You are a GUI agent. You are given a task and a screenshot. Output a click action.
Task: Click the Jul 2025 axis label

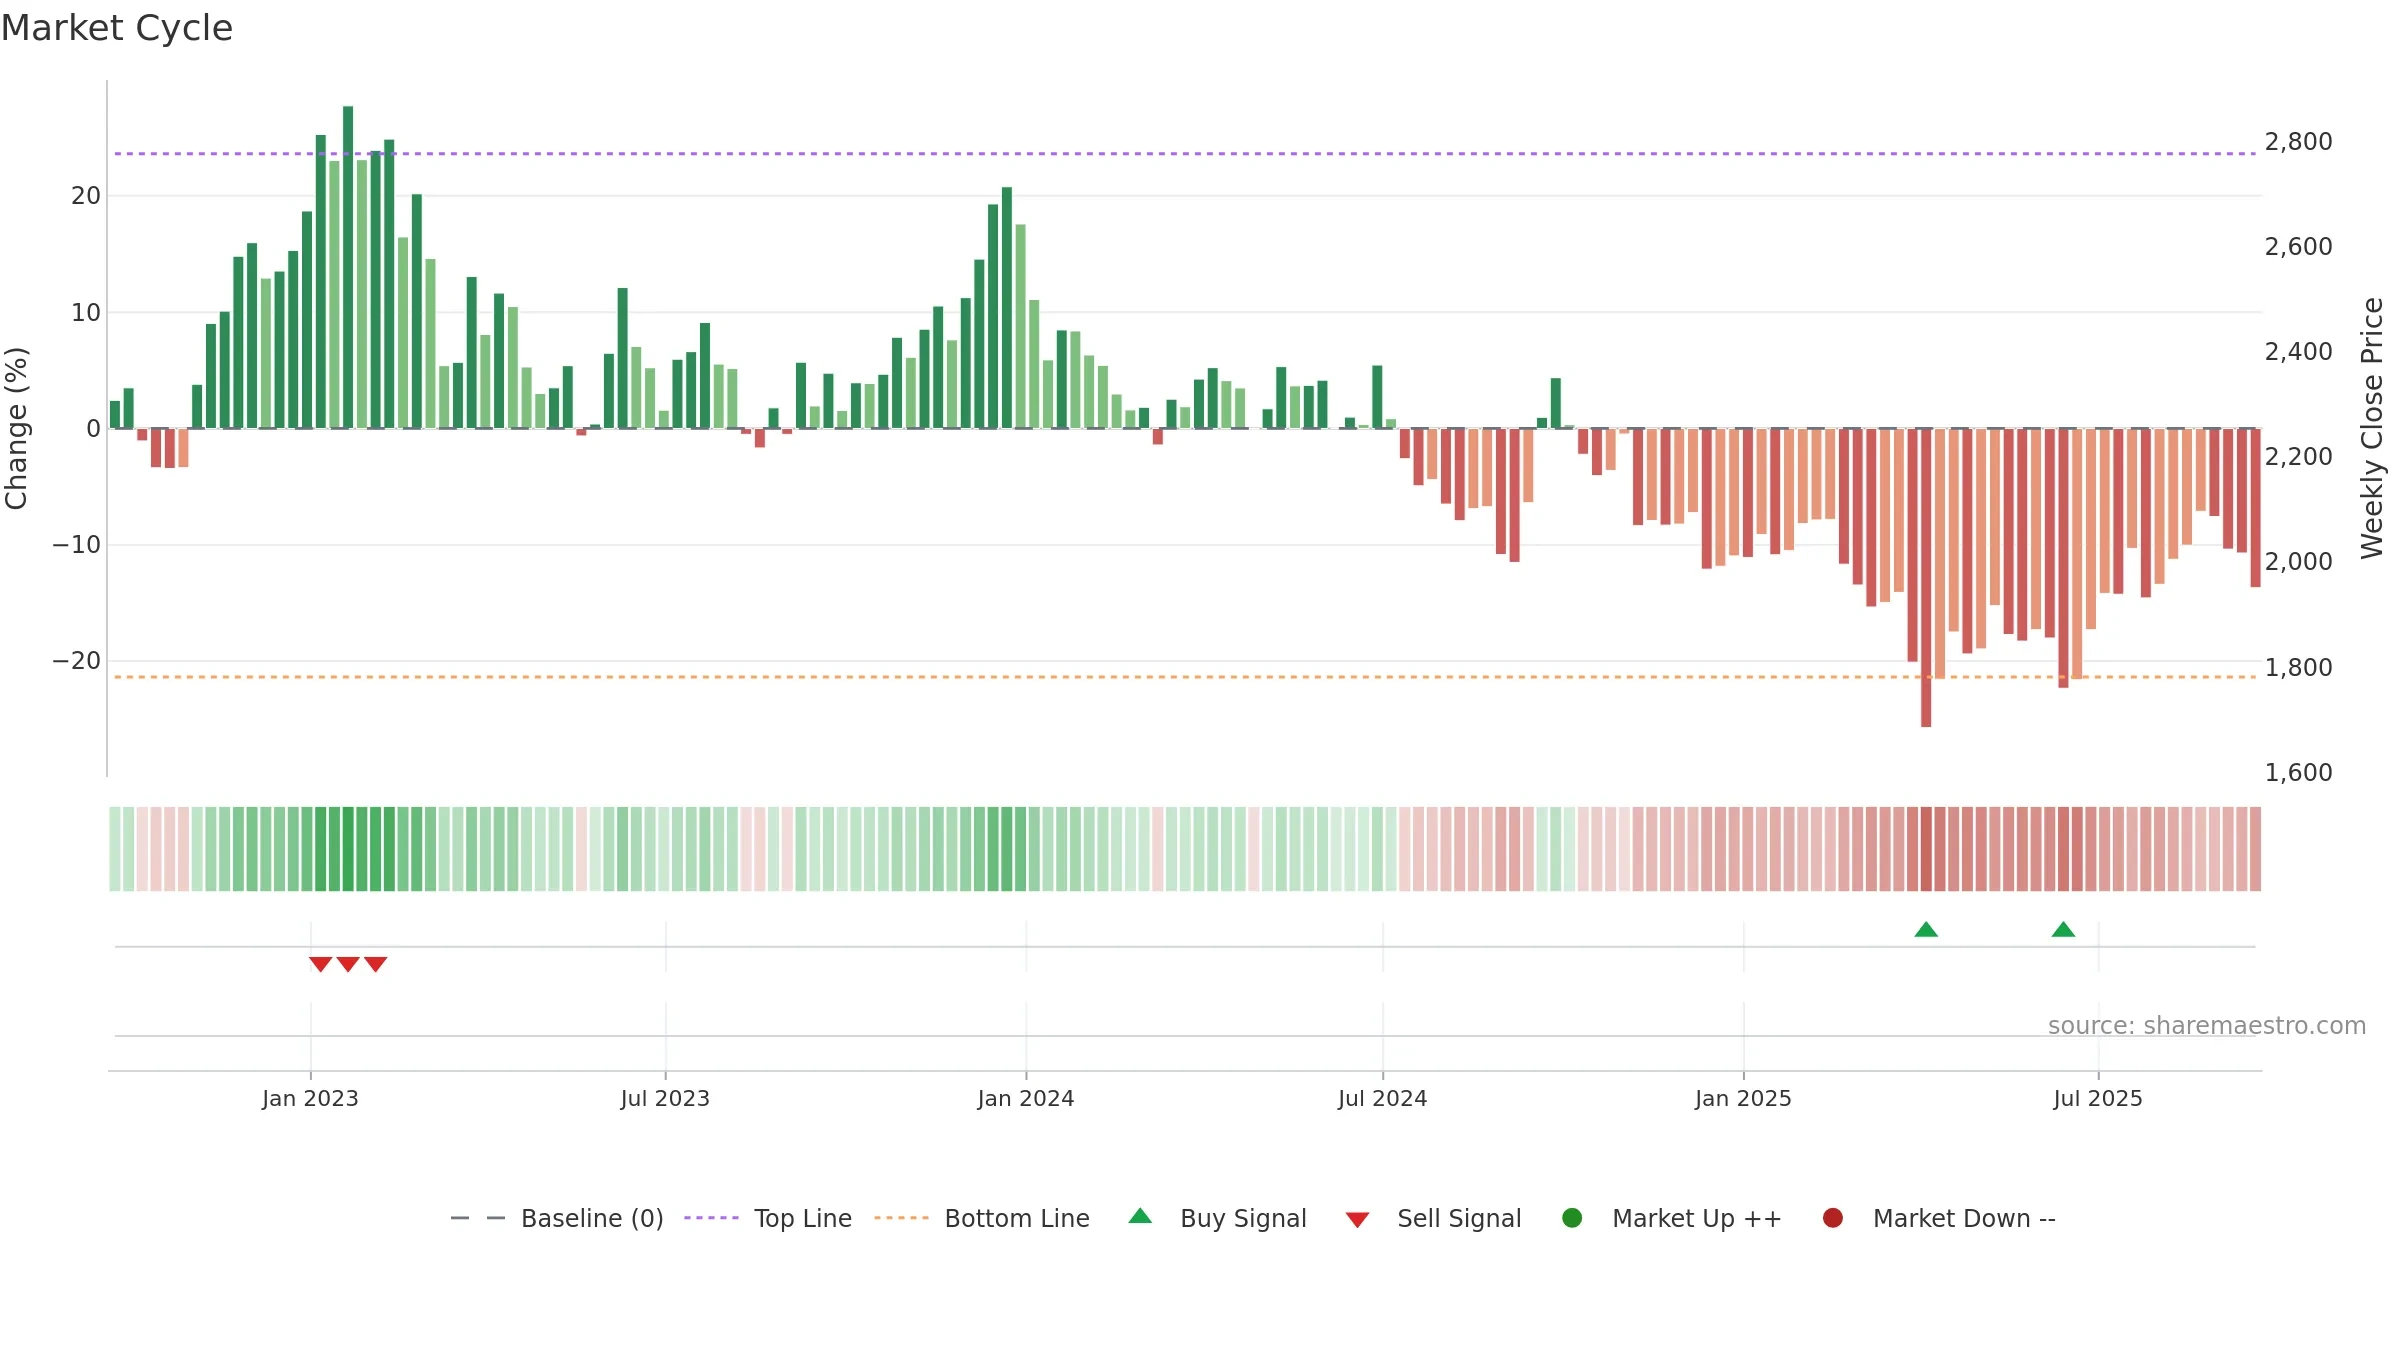2098,1098
